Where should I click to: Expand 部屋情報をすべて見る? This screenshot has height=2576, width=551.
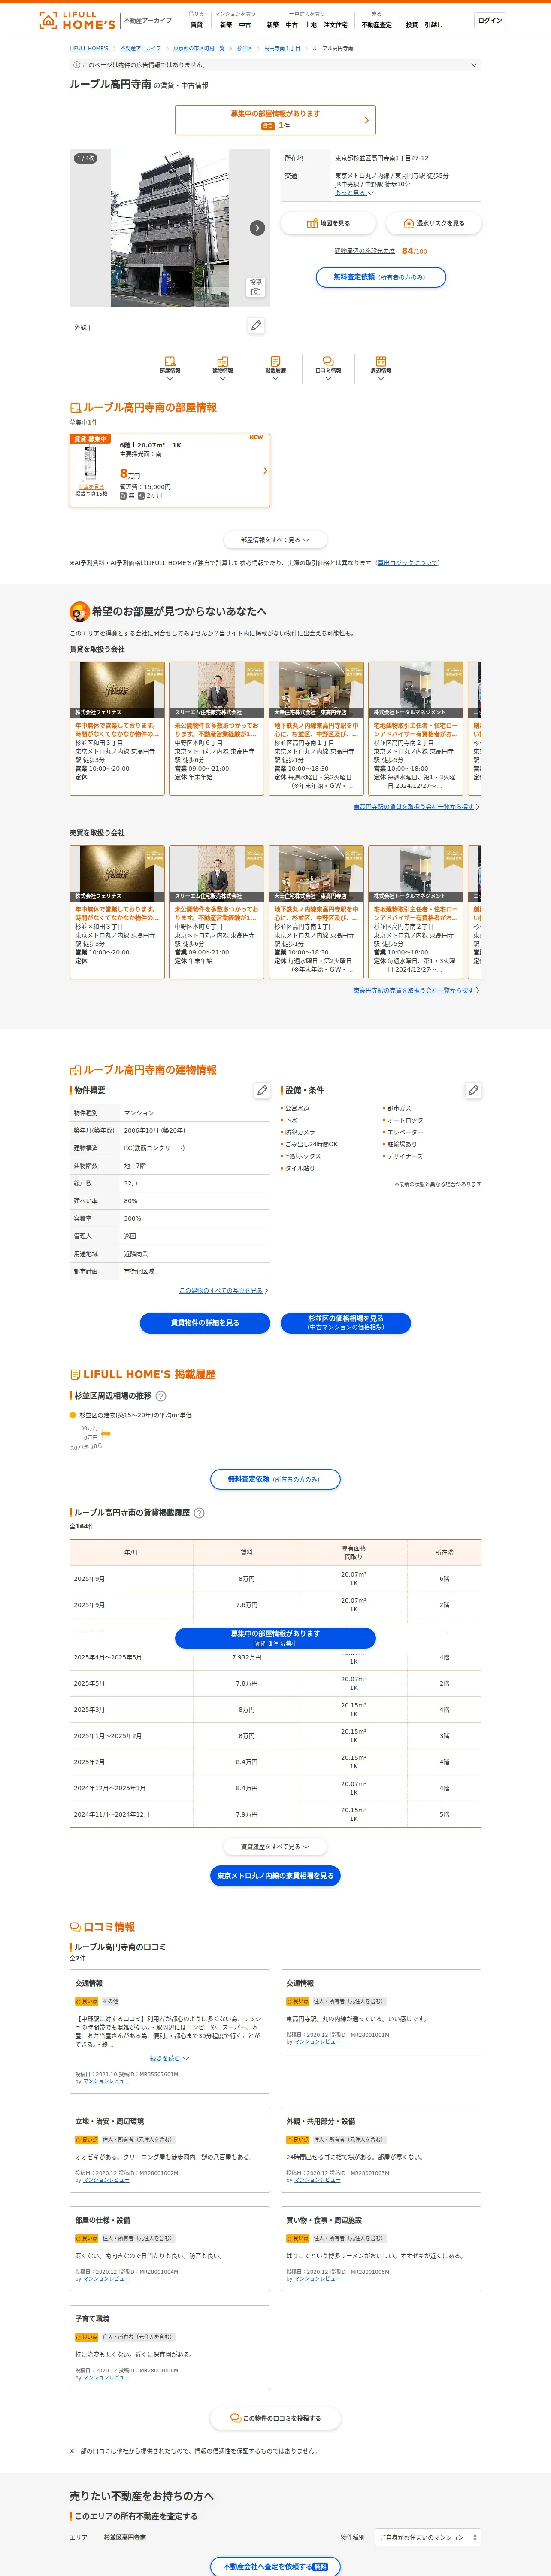point(275,540)
